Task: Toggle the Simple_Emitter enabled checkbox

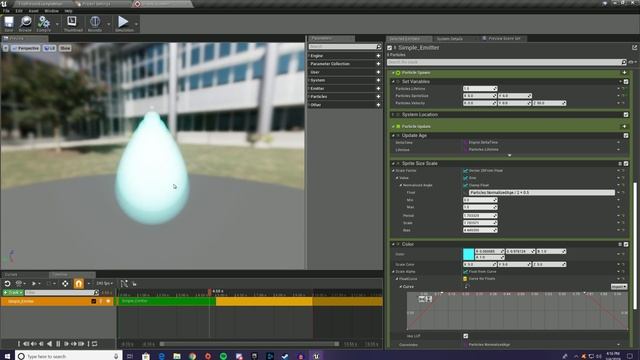Action: coord(389,48)
